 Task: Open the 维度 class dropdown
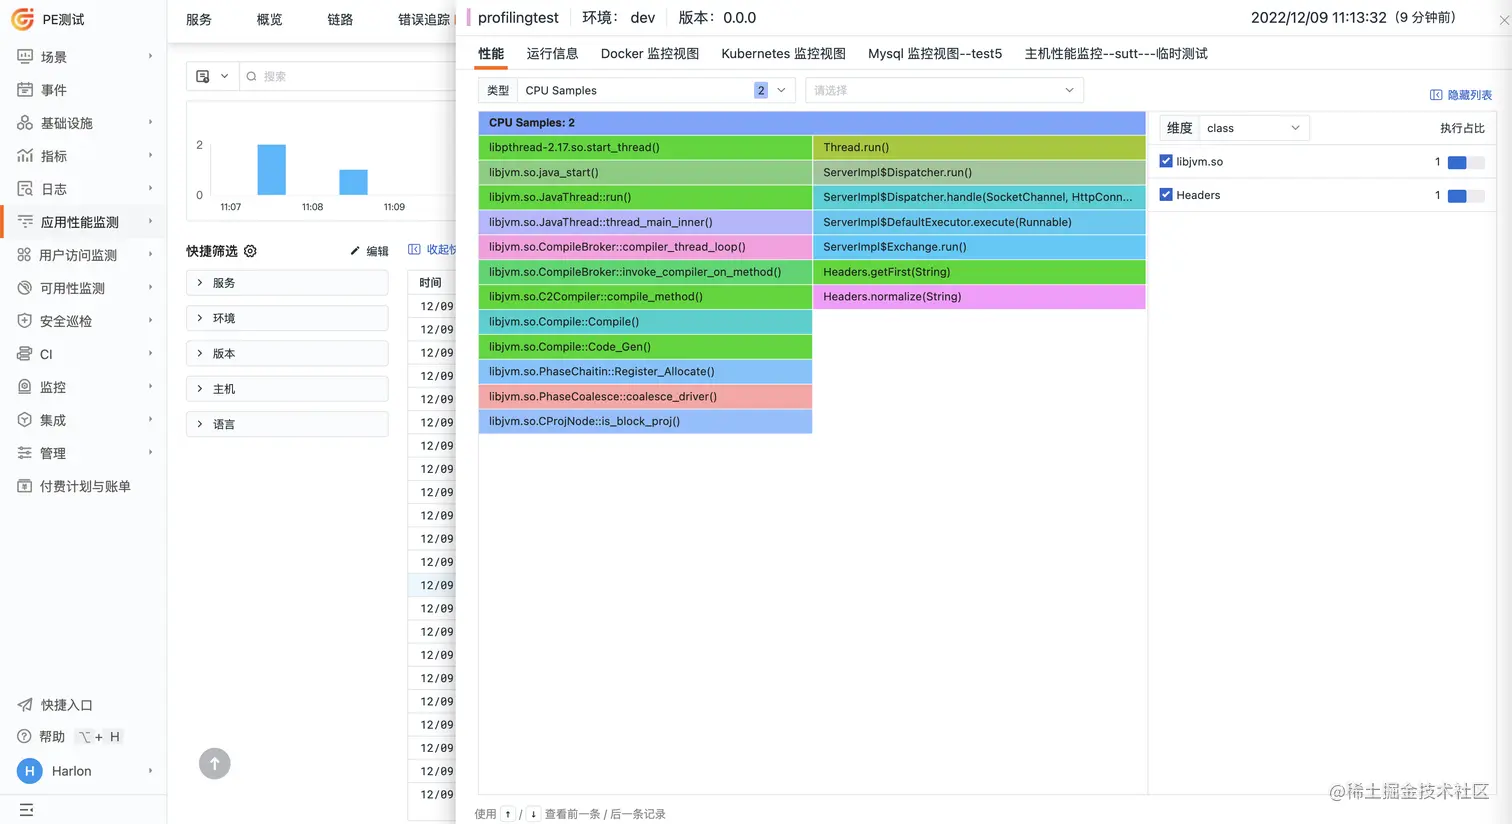(1254, 128)
